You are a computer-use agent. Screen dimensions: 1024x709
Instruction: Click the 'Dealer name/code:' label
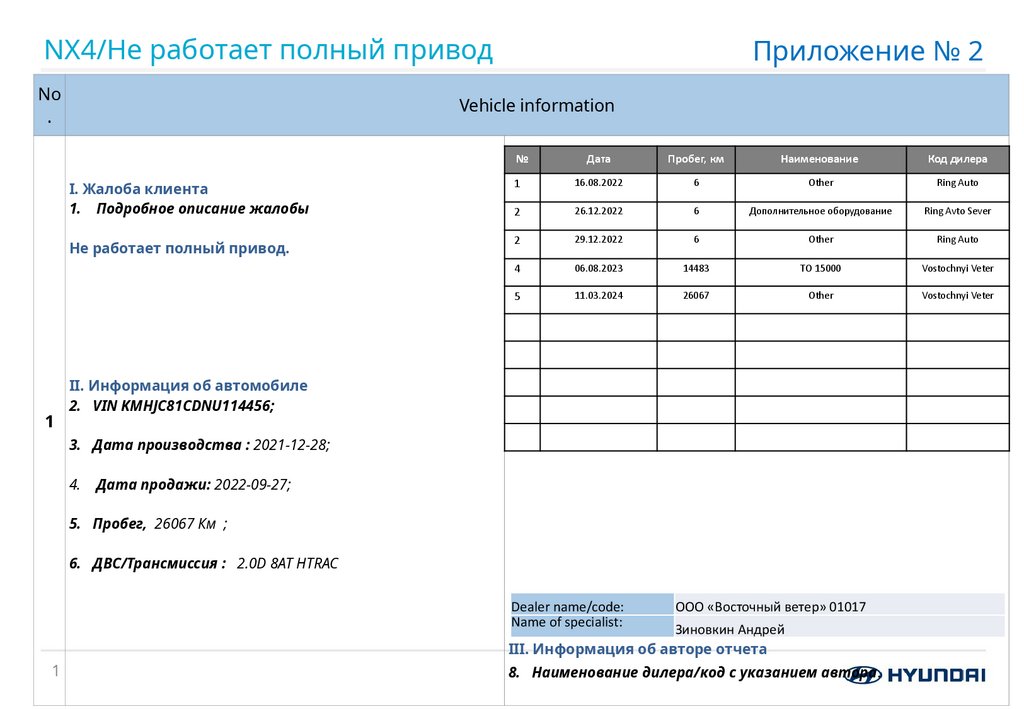567,607
